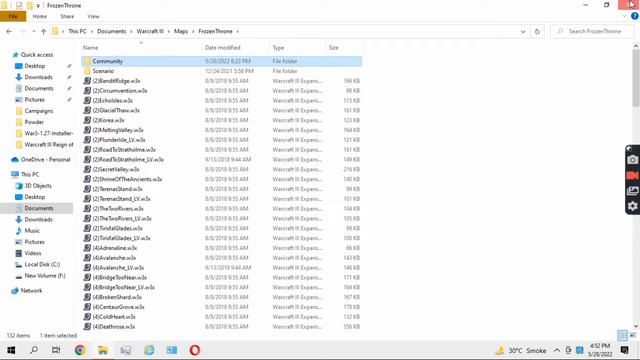Expand the address bar history dropdown
This screenshot has width=640, height=360.
click(x=523, y=31)
